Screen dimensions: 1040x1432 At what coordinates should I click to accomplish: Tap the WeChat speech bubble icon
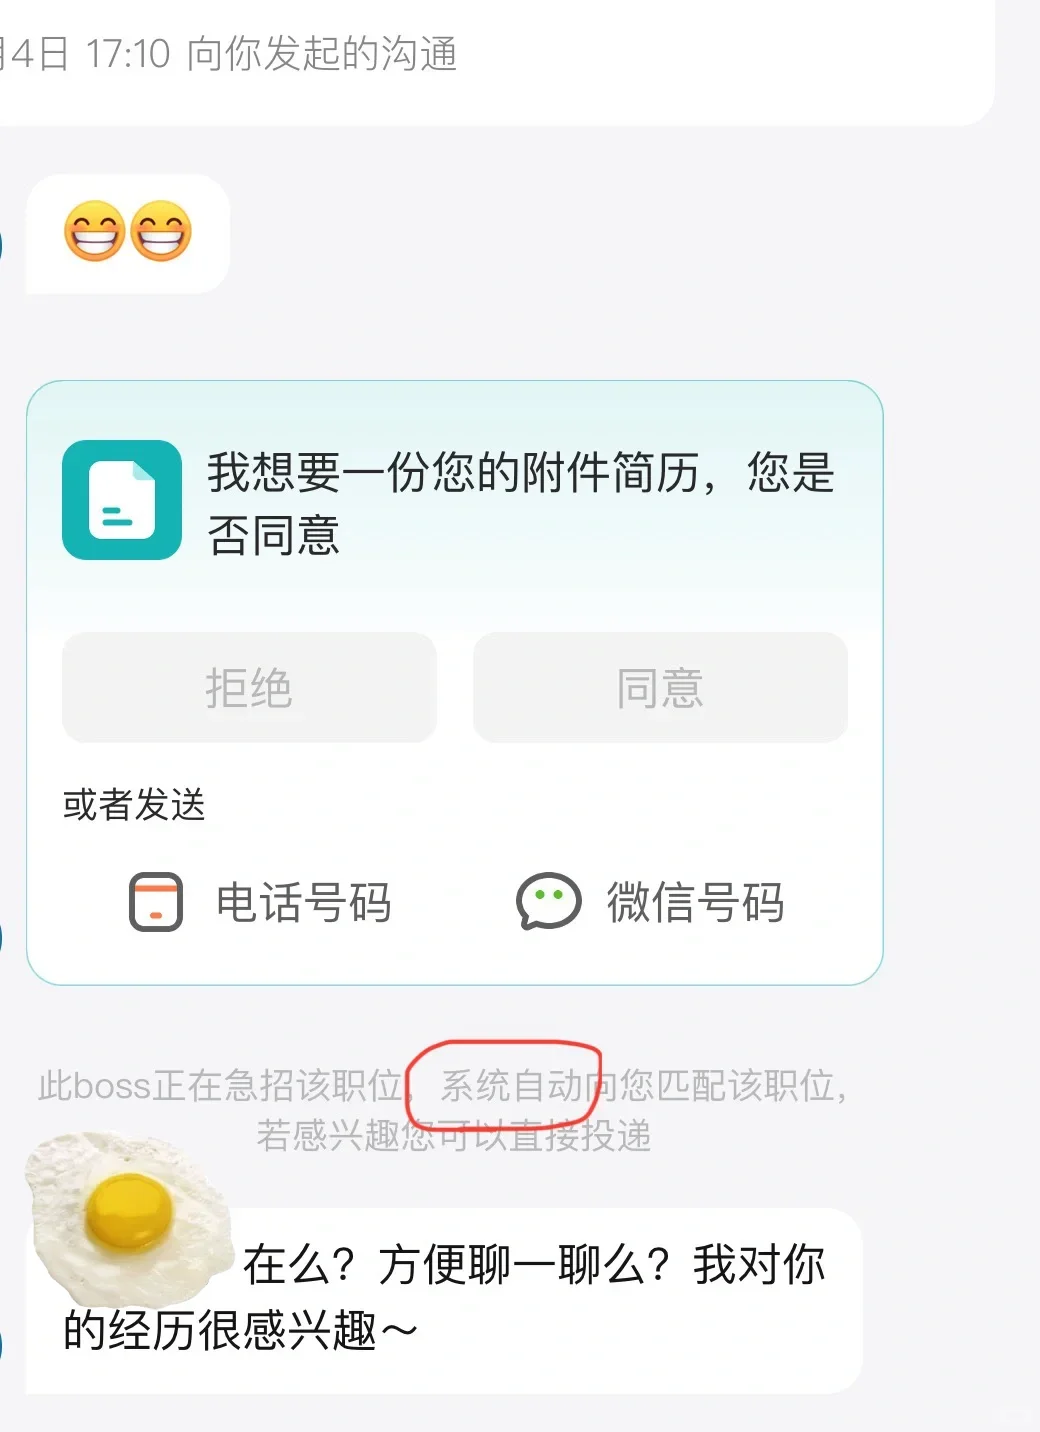pos(548,901)
